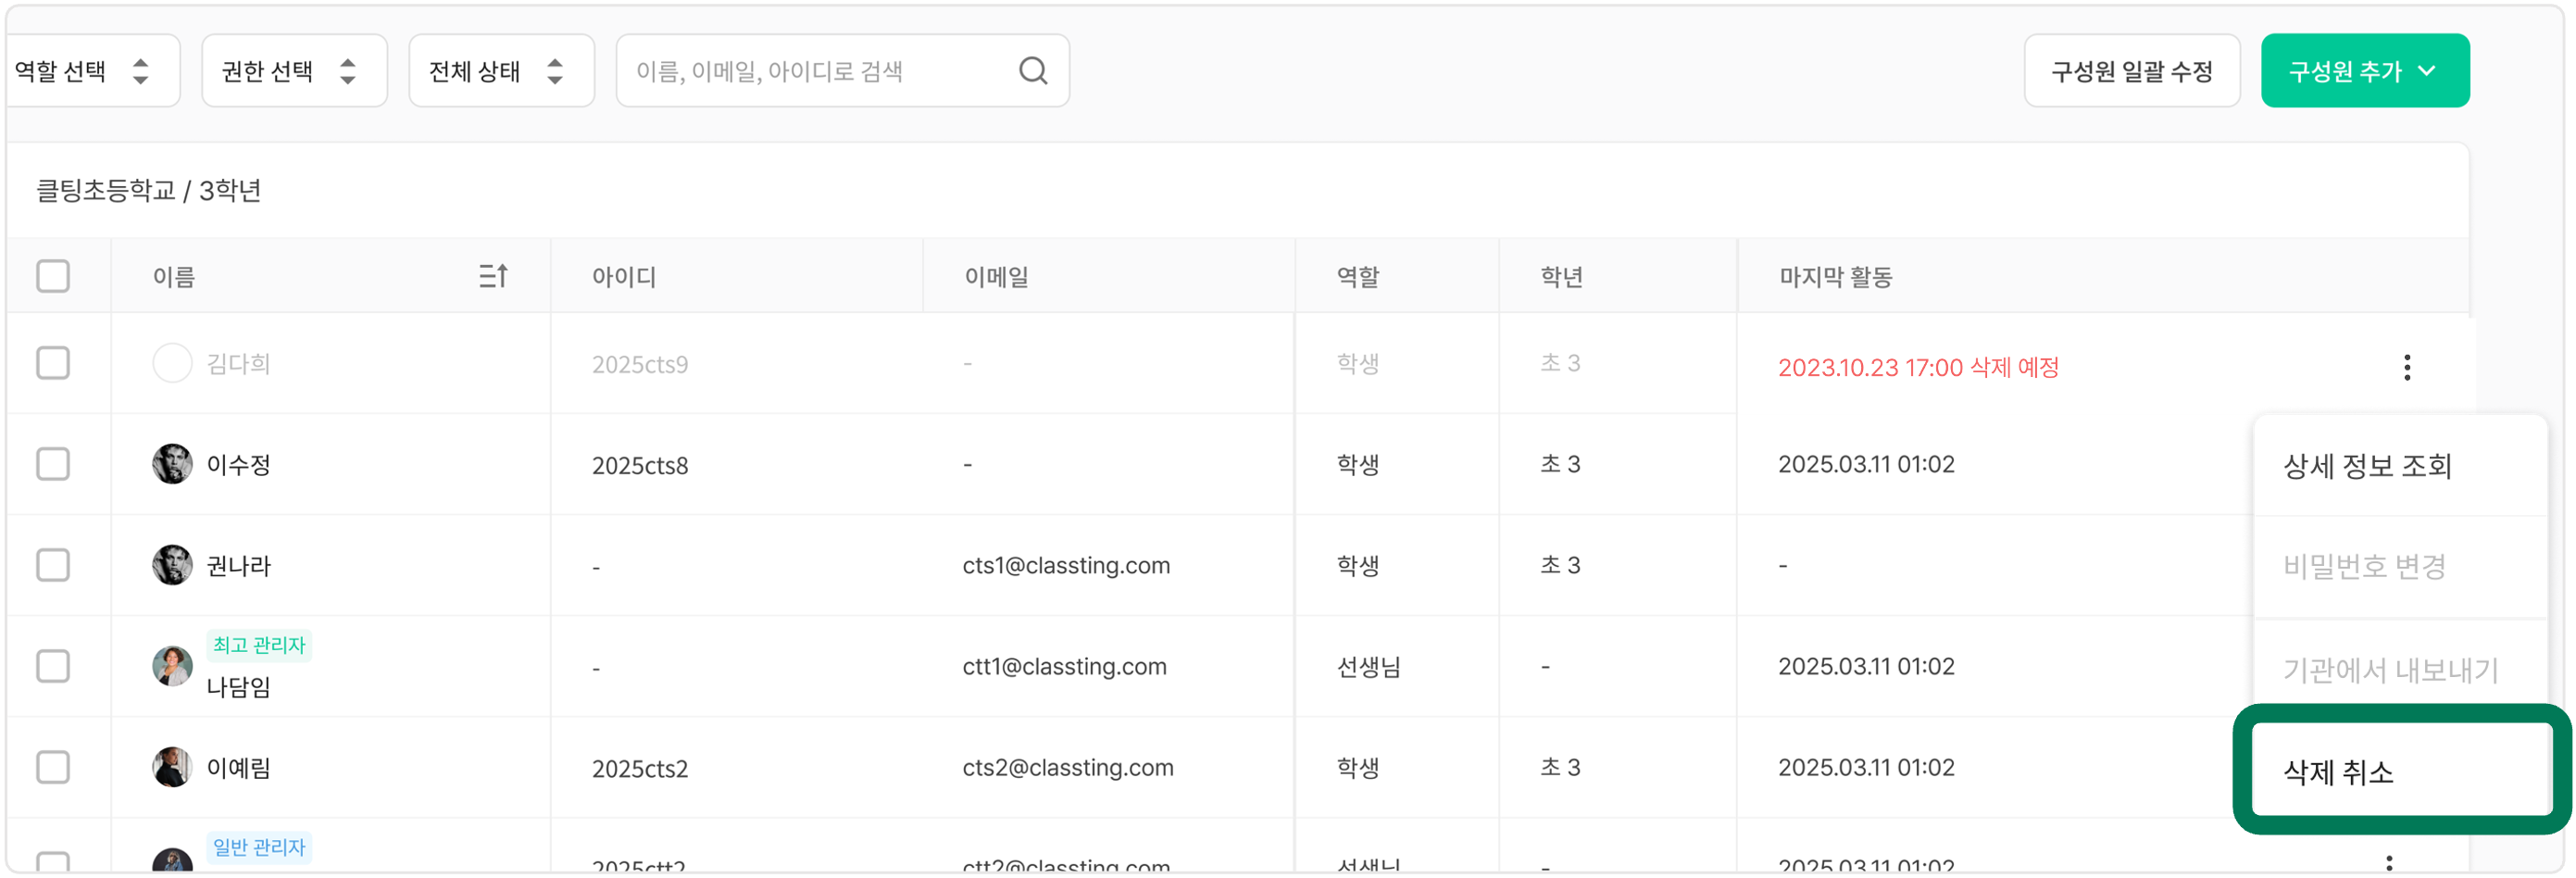Open the 구성원 추가 button
This screenshot has height=878, width=2576.
coord(2364,71)
